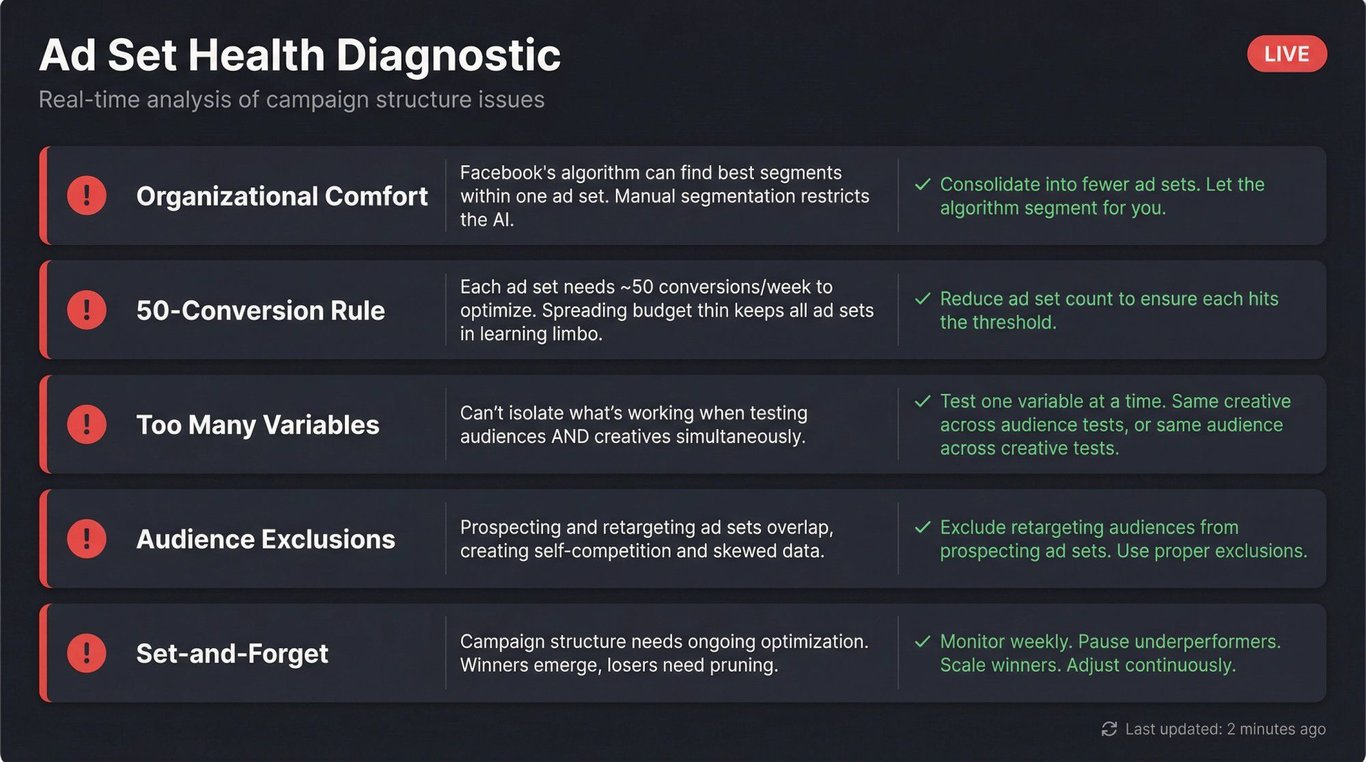The height and width of the screenshot is (762, 1366).
Task: Click the checkmark before Reduce ad set count
Action: pos(922,299)
